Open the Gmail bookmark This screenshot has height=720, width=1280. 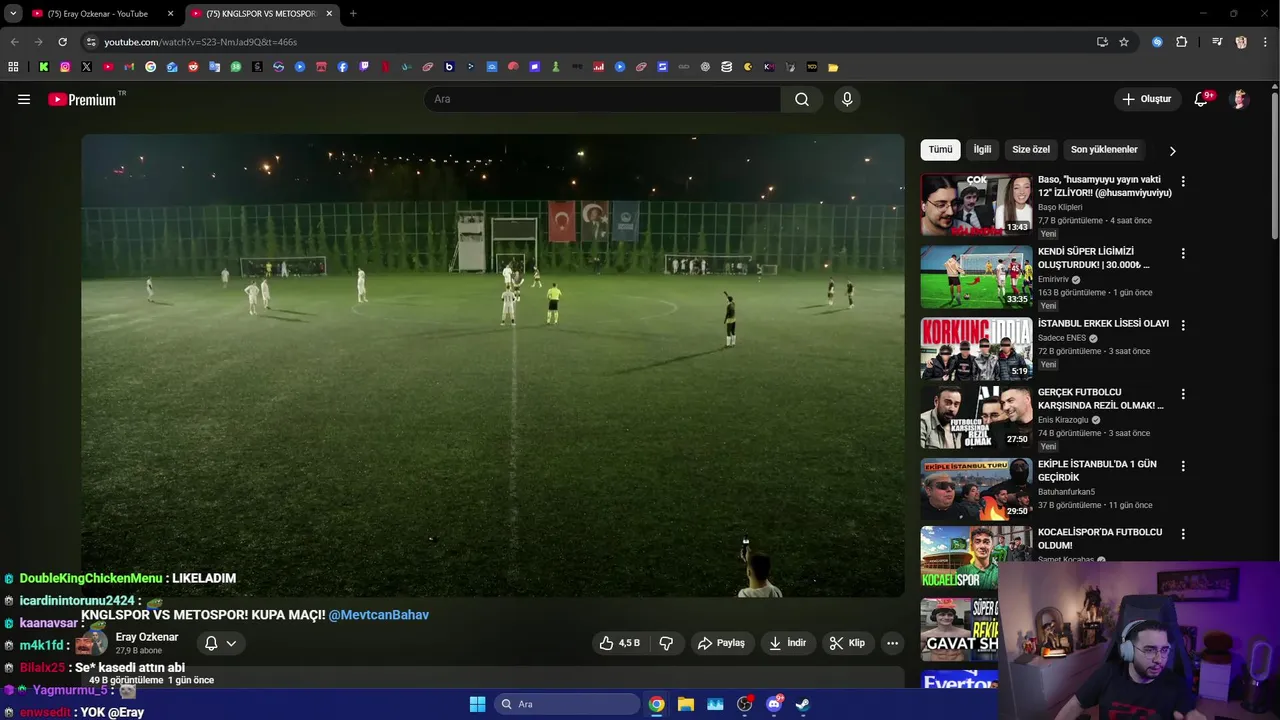tap(129, 67)
